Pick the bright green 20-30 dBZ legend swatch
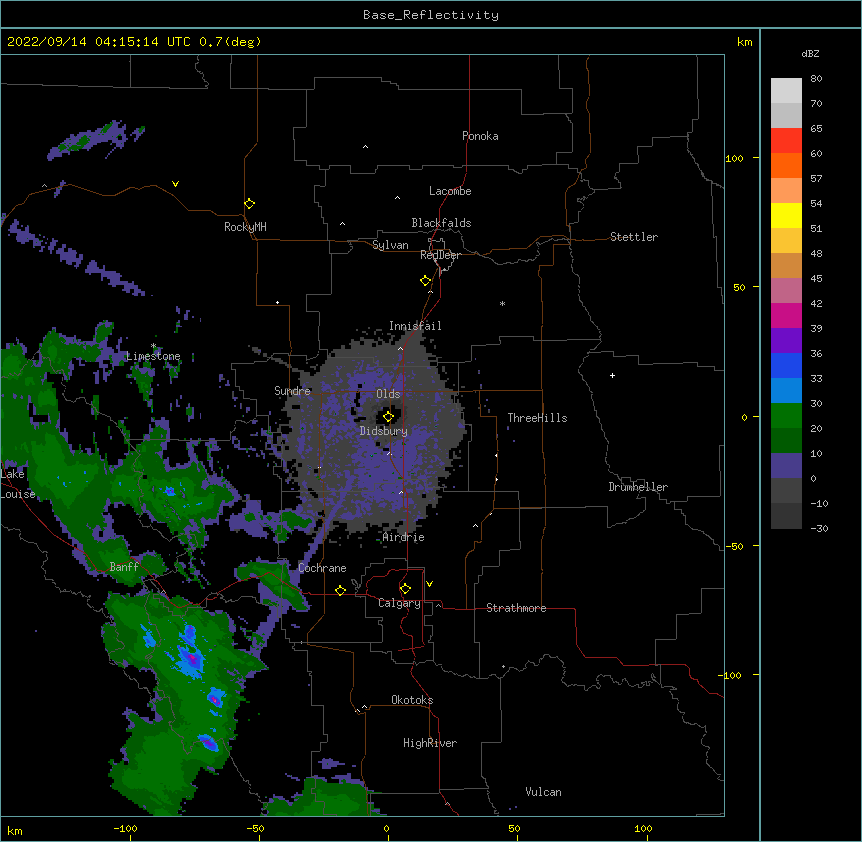Screen dimensions: 862x842 786,416
